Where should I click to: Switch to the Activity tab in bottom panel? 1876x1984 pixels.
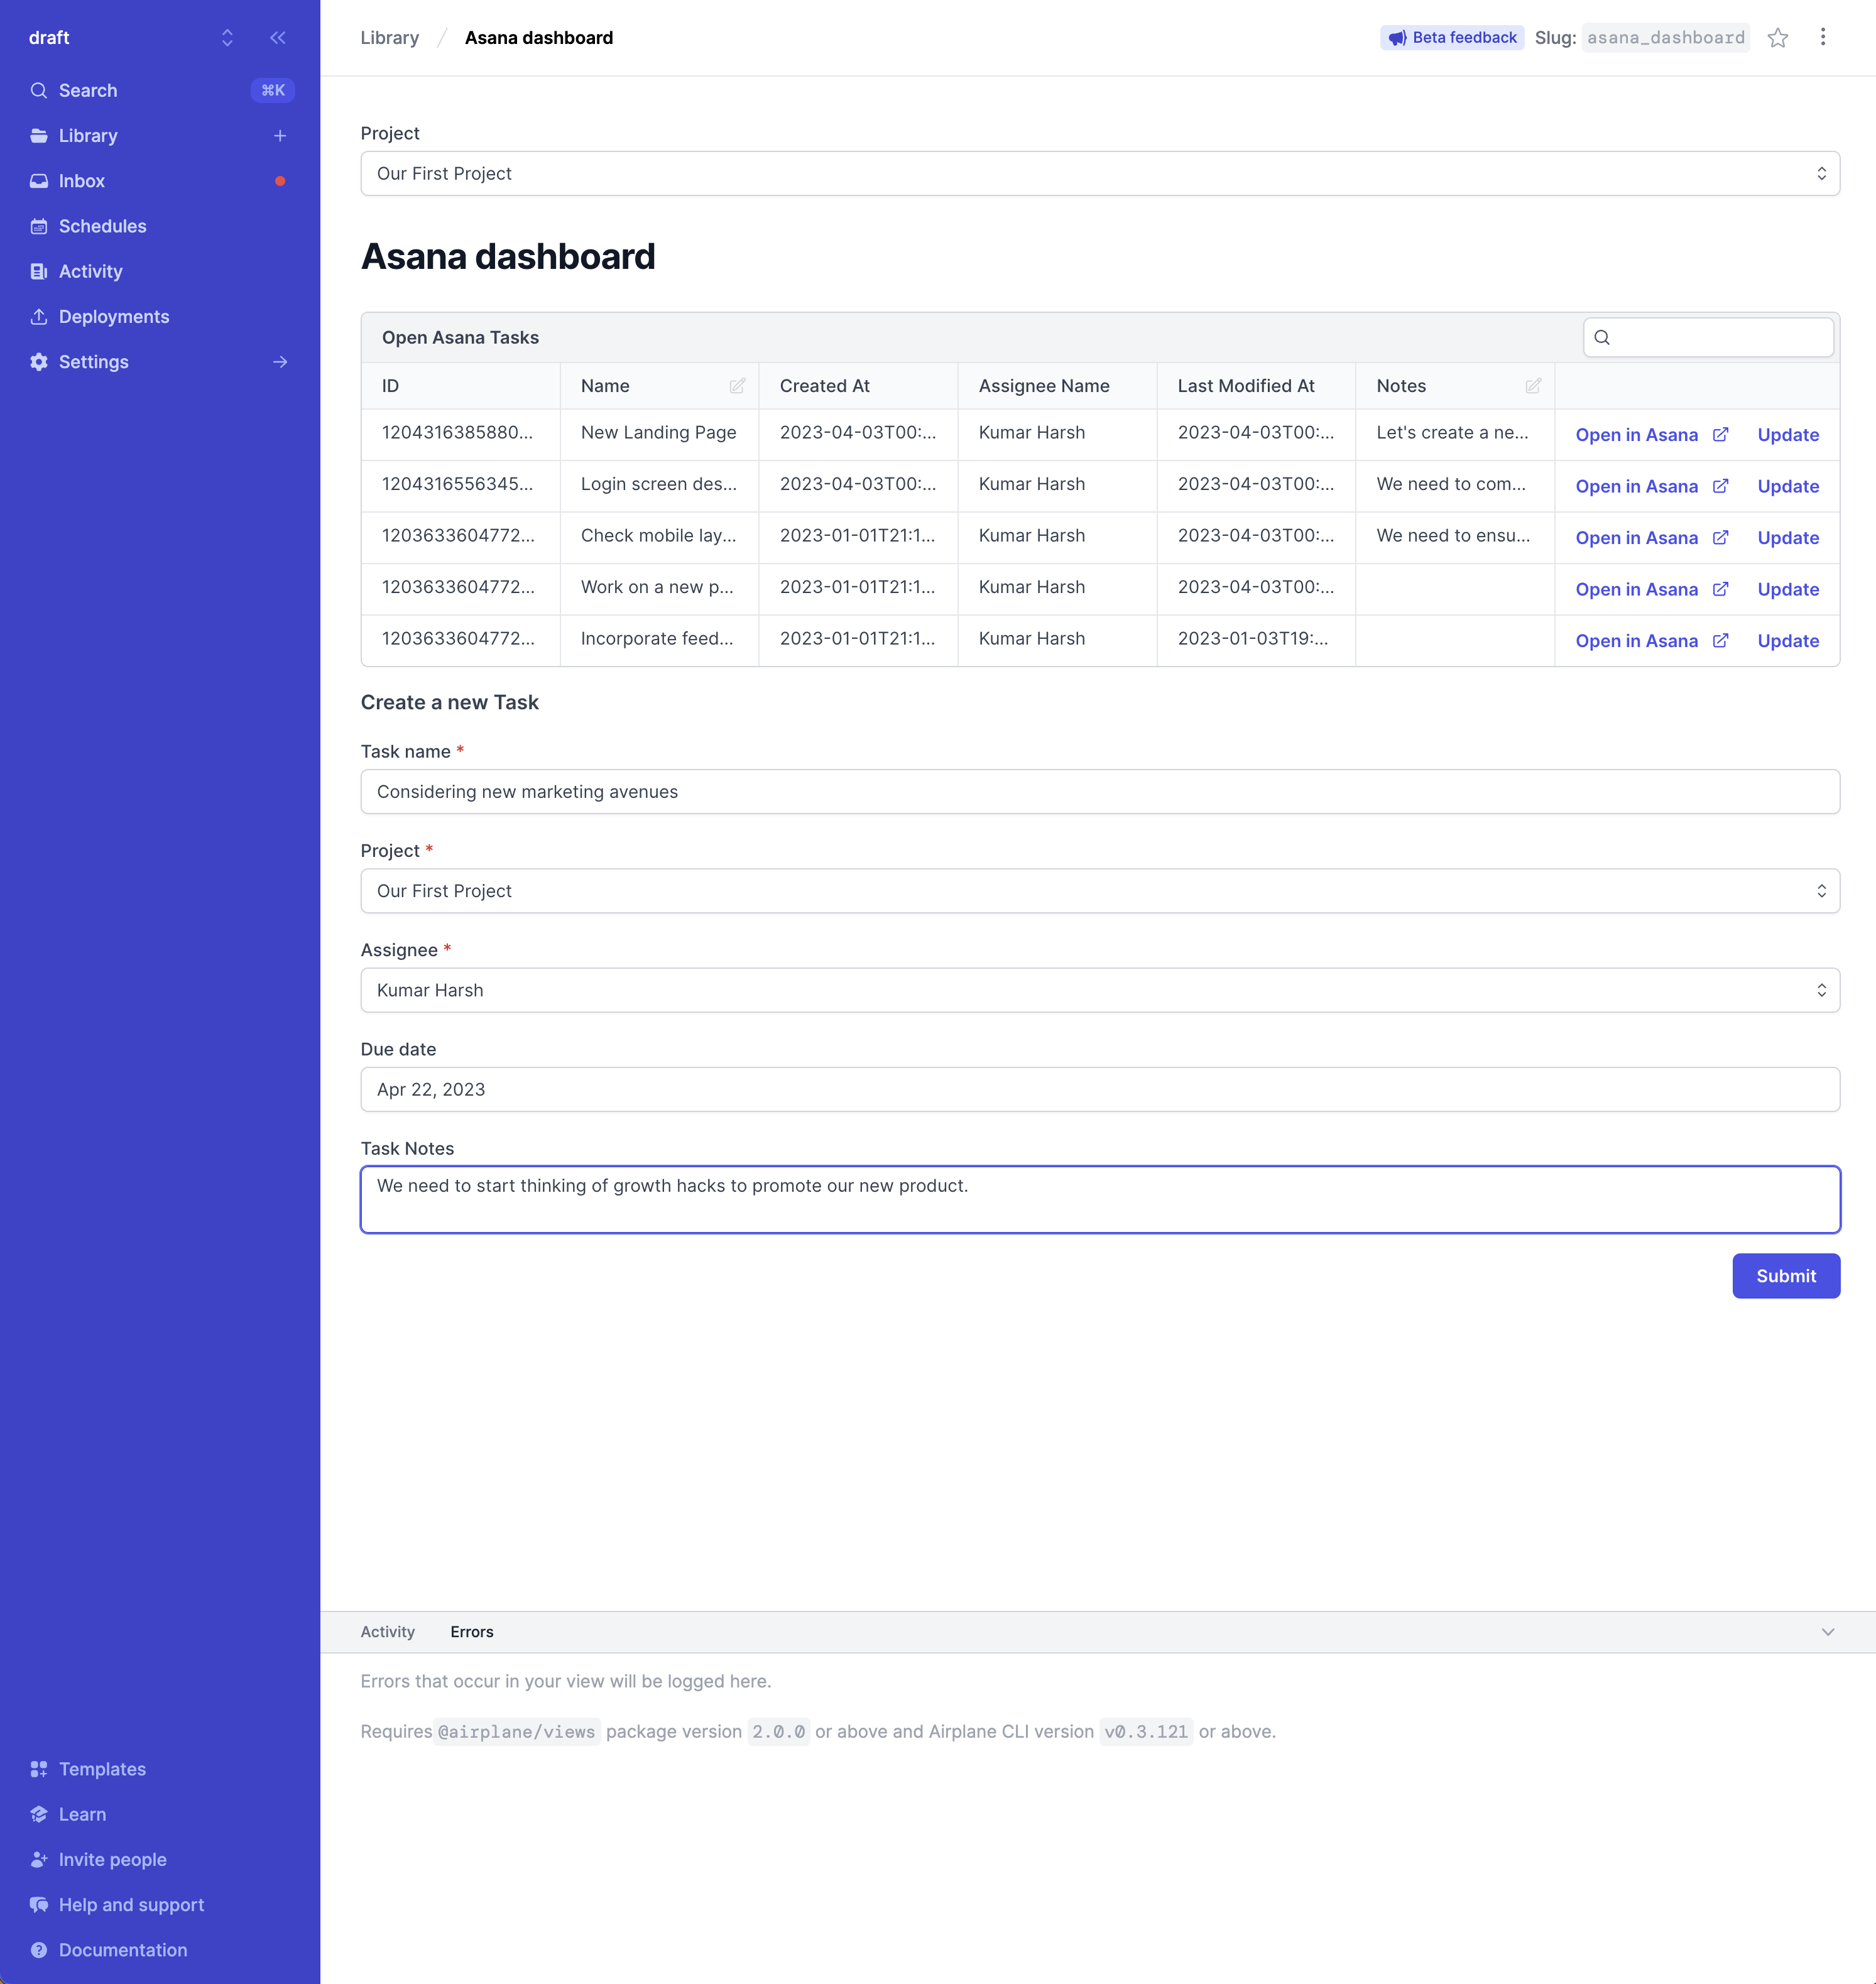click(x=387, y=1632)
